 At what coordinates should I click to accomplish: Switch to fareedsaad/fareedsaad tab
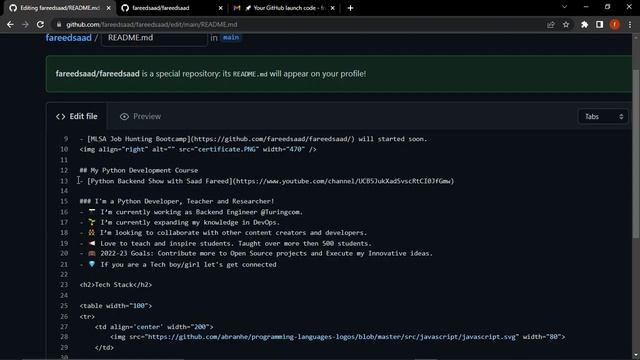coord(171,8)
